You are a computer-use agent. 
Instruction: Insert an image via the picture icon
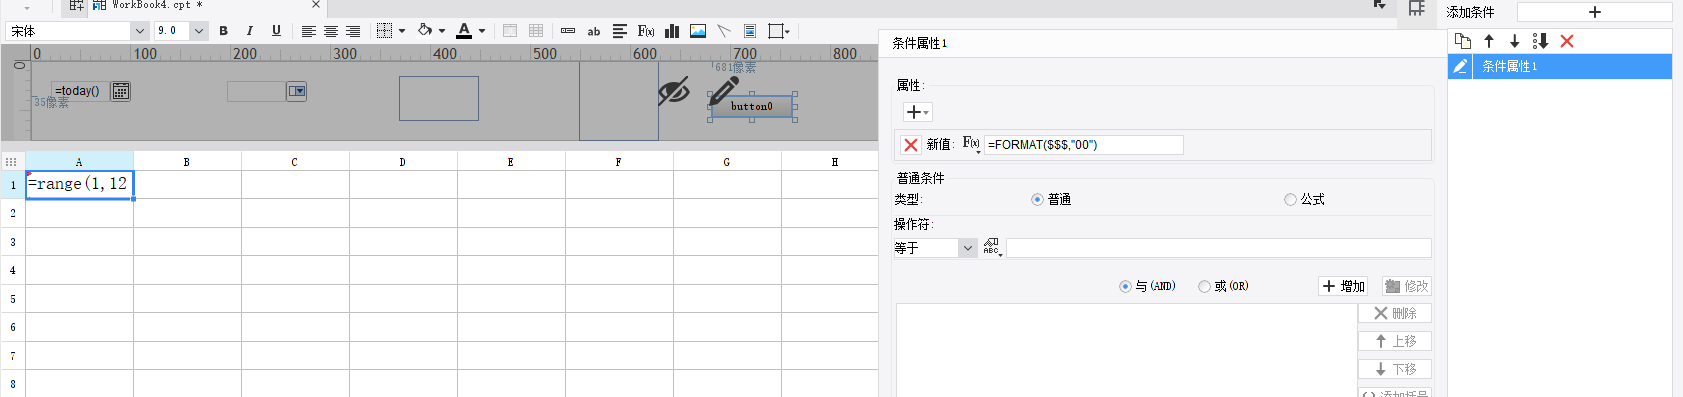tap(698, 31)
